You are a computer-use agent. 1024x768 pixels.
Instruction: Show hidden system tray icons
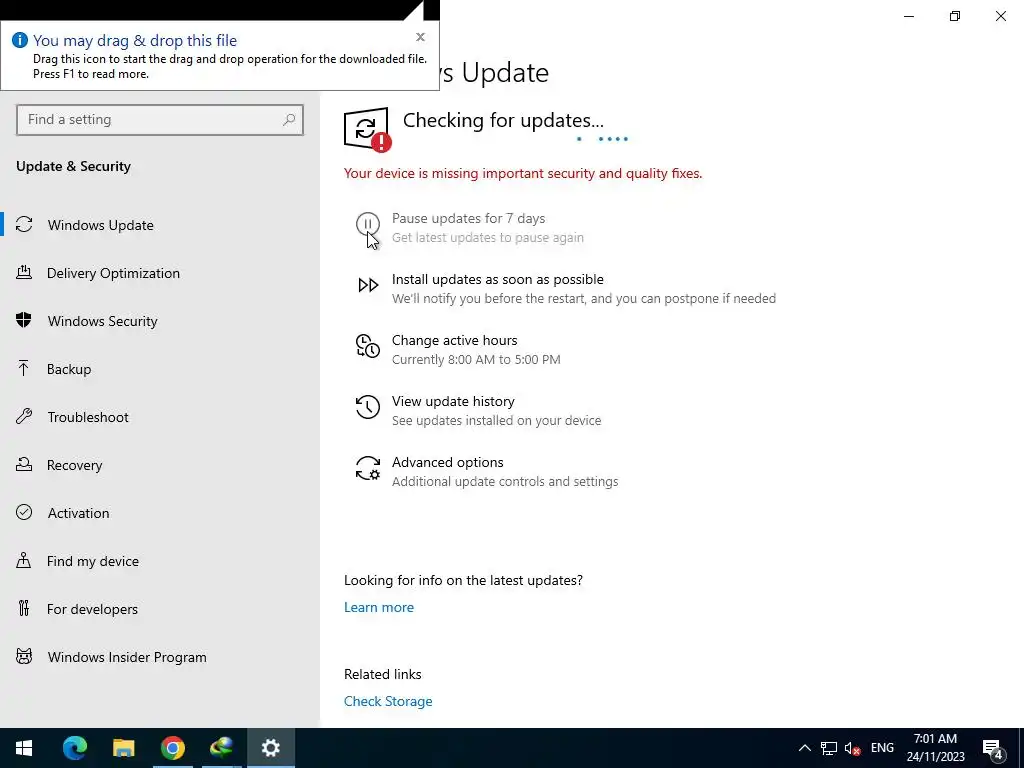(805, 748)
